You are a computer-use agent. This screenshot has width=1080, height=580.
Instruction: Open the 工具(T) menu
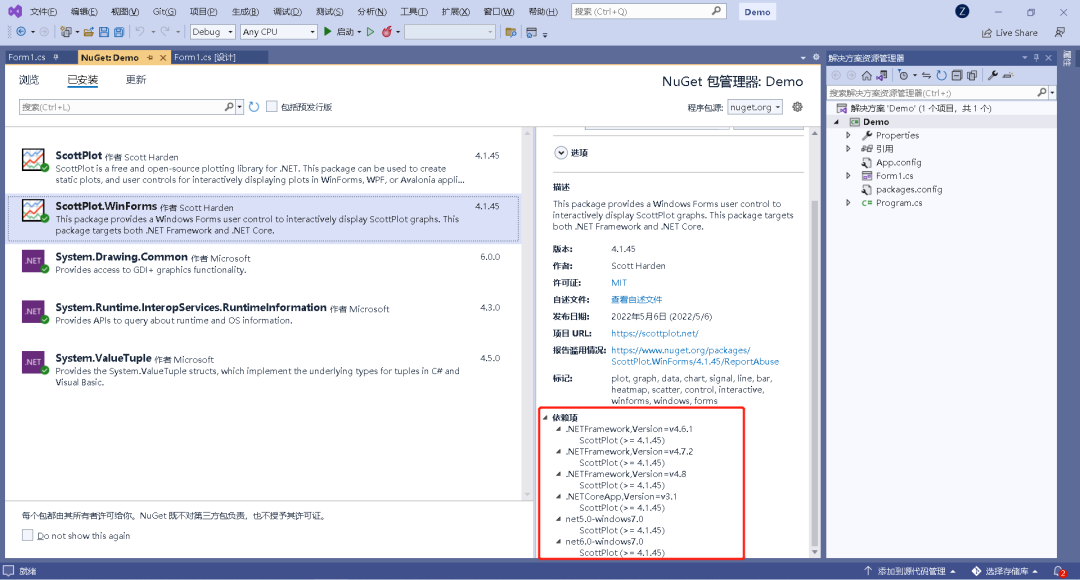point(413,12)
